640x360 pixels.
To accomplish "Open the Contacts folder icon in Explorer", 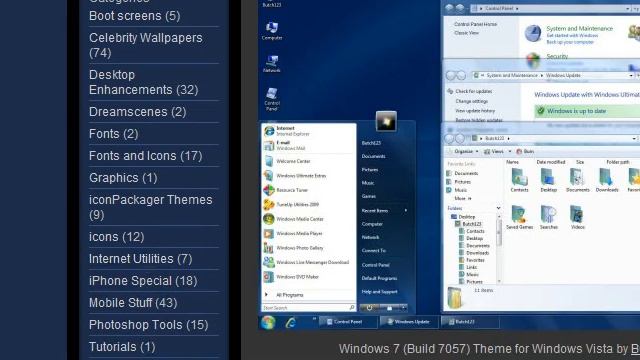I will pos(519,180).
